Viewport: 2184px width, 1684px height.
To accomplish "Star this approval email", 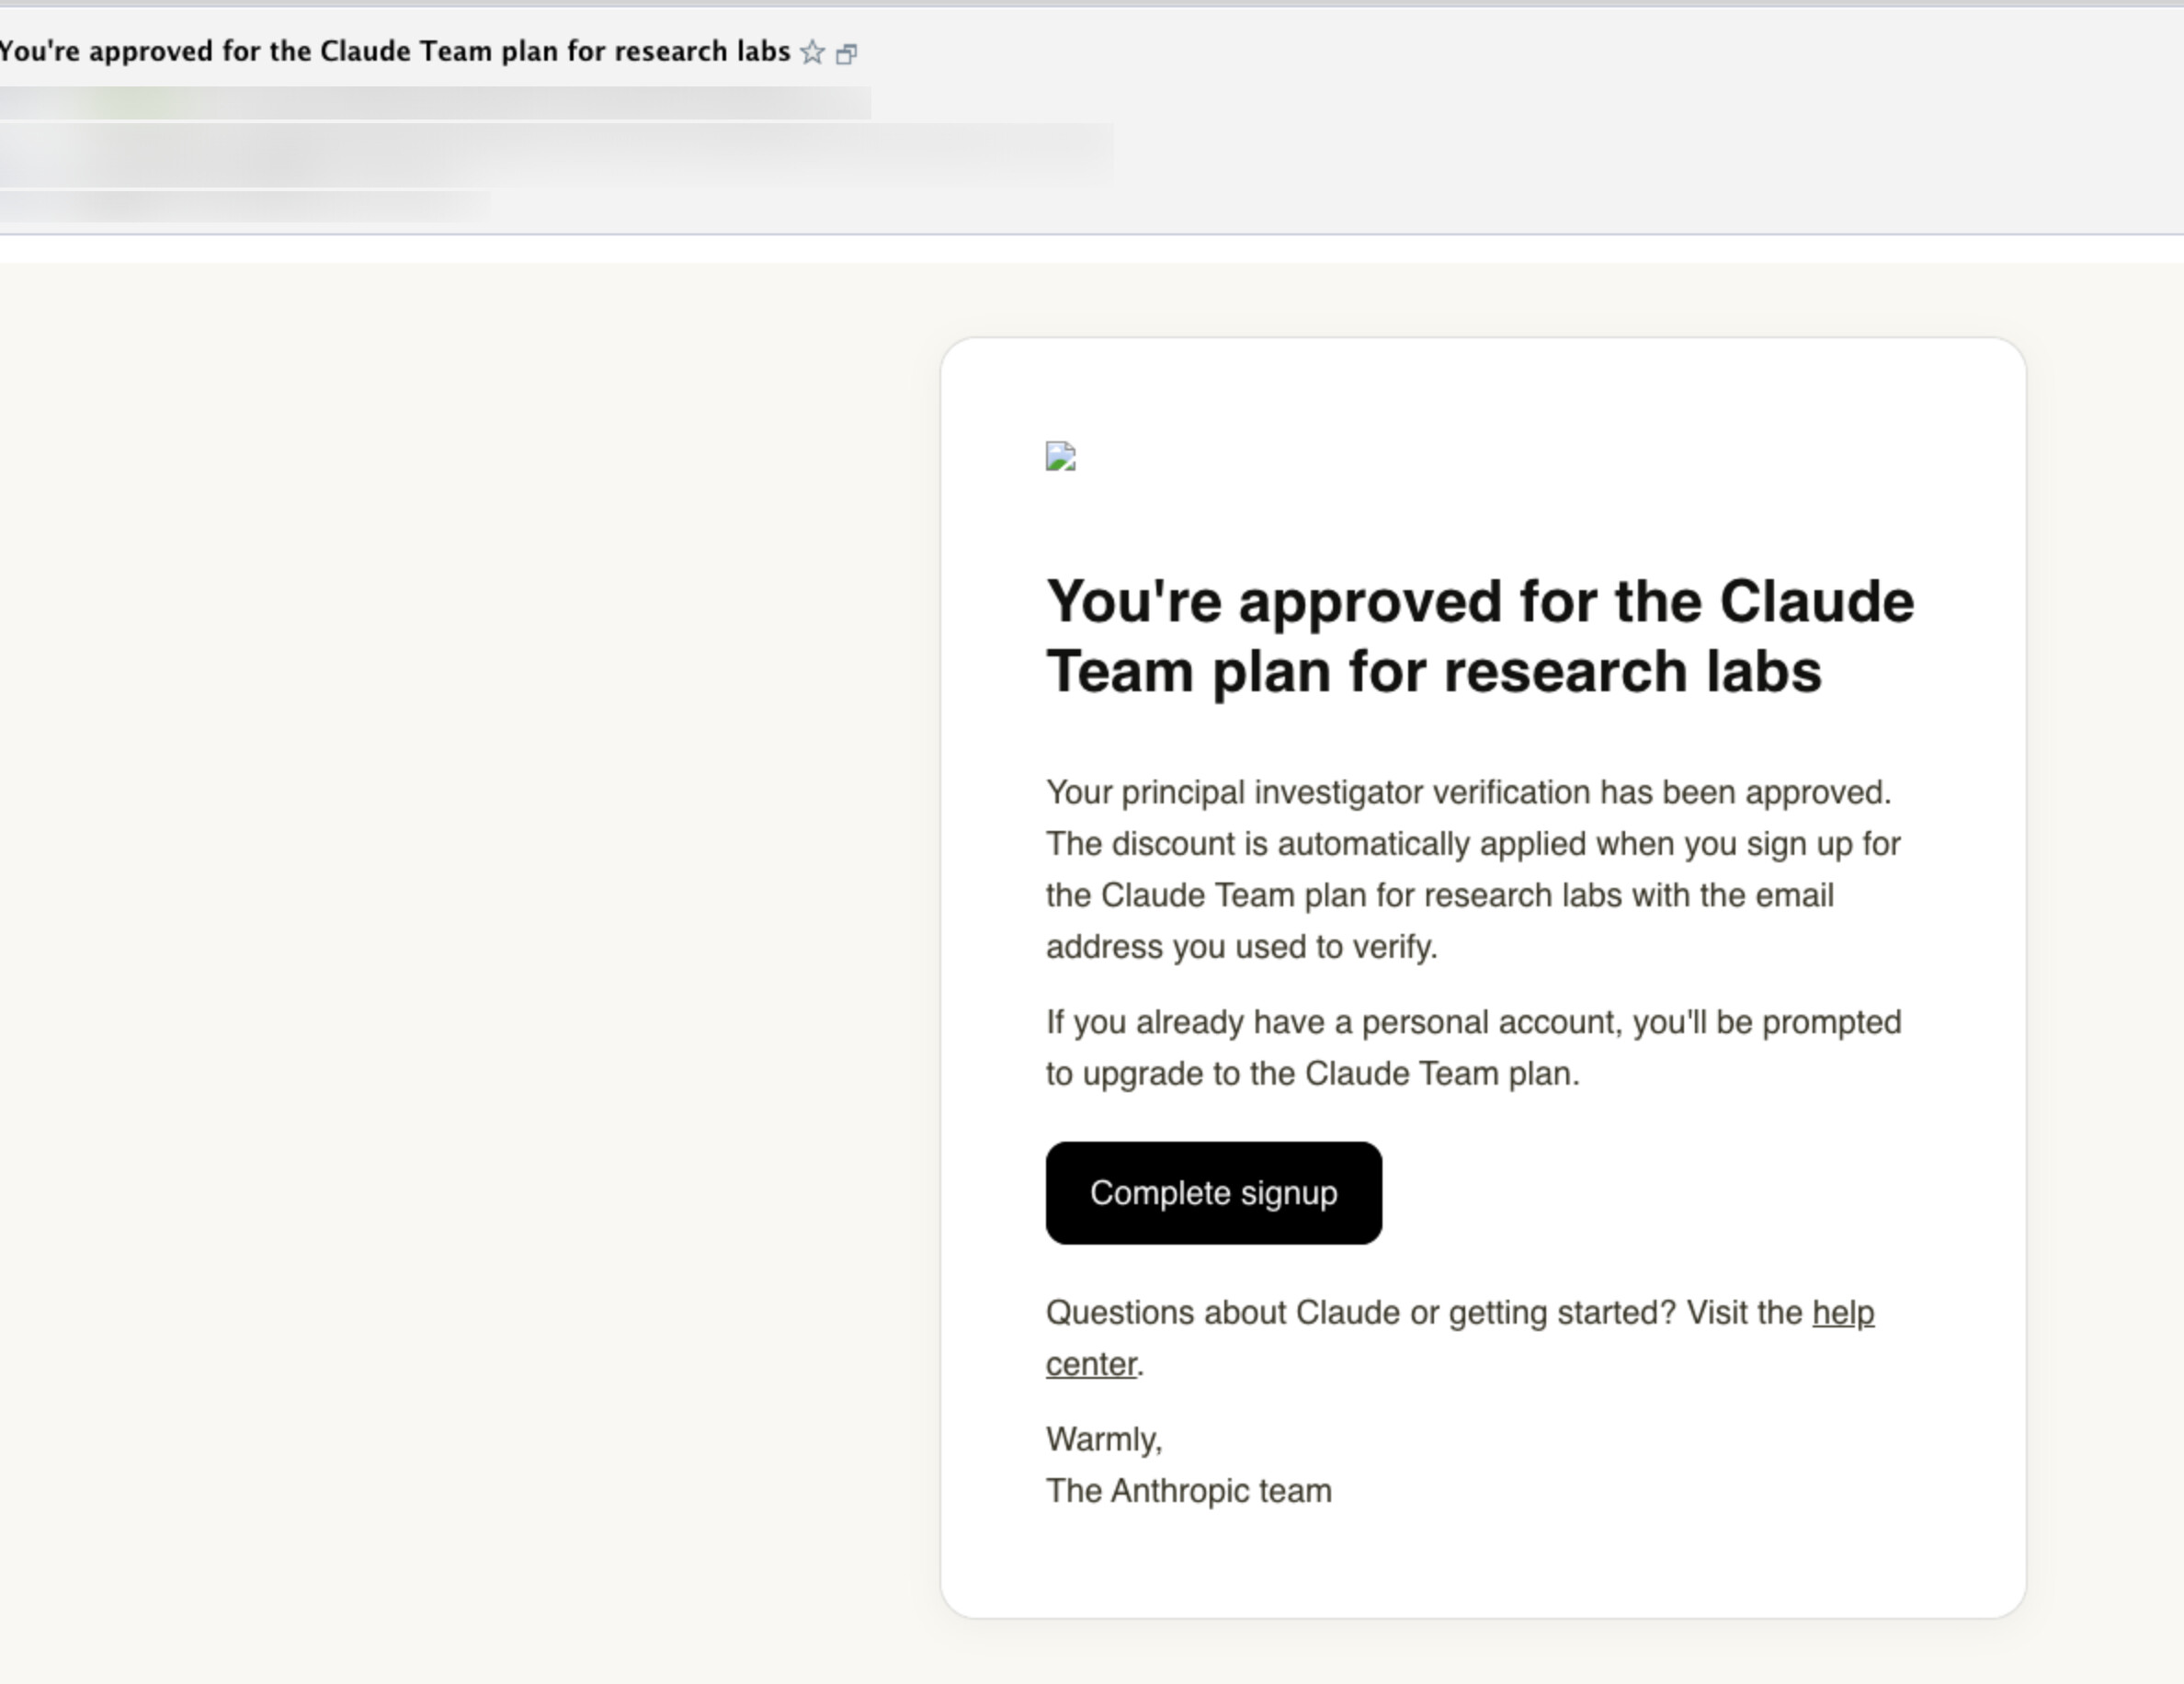I will (812, 52).
